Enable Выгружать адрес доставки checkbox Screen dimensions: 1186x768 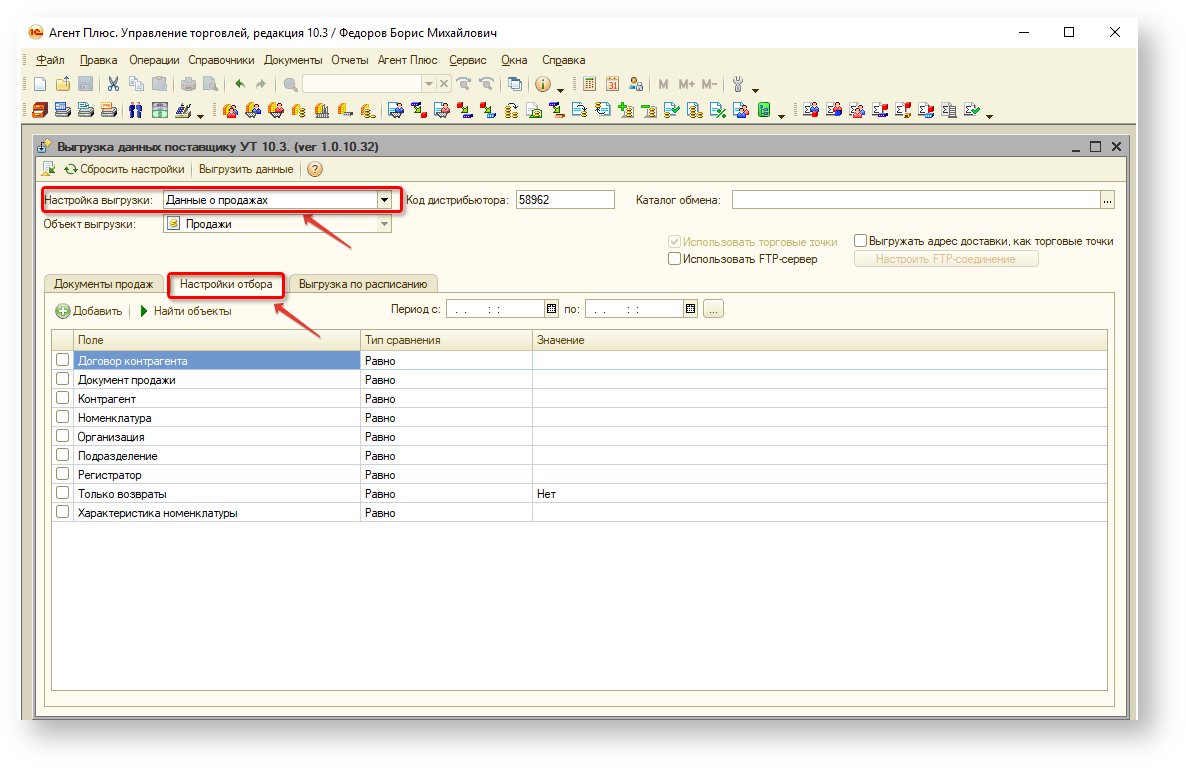click(860, 241)
